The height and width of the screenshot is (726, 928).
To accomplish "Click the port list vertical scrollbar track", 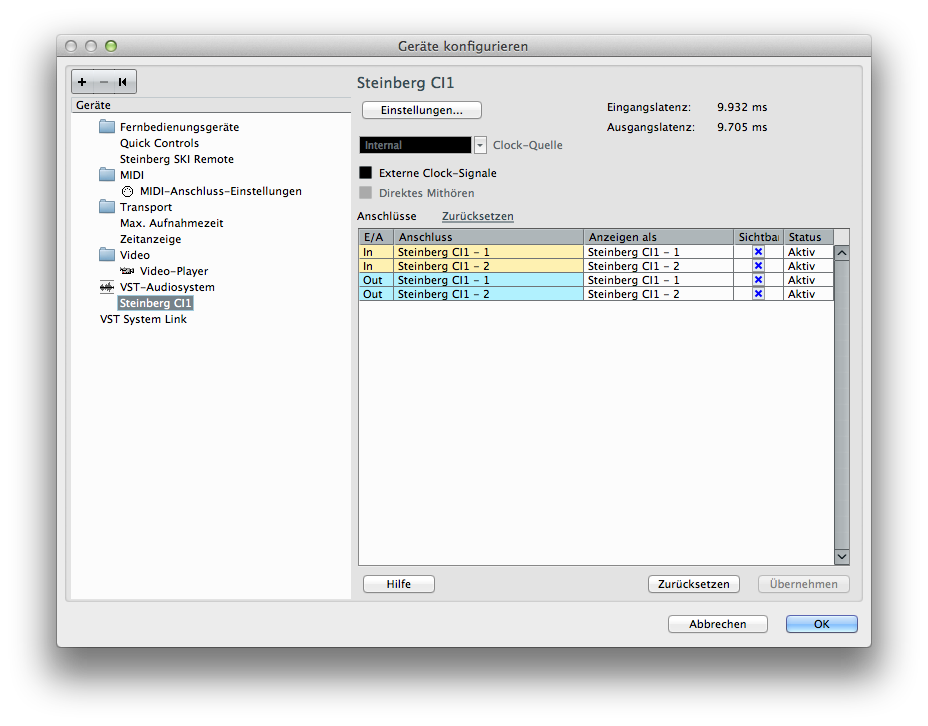I will tap(842, 405).
